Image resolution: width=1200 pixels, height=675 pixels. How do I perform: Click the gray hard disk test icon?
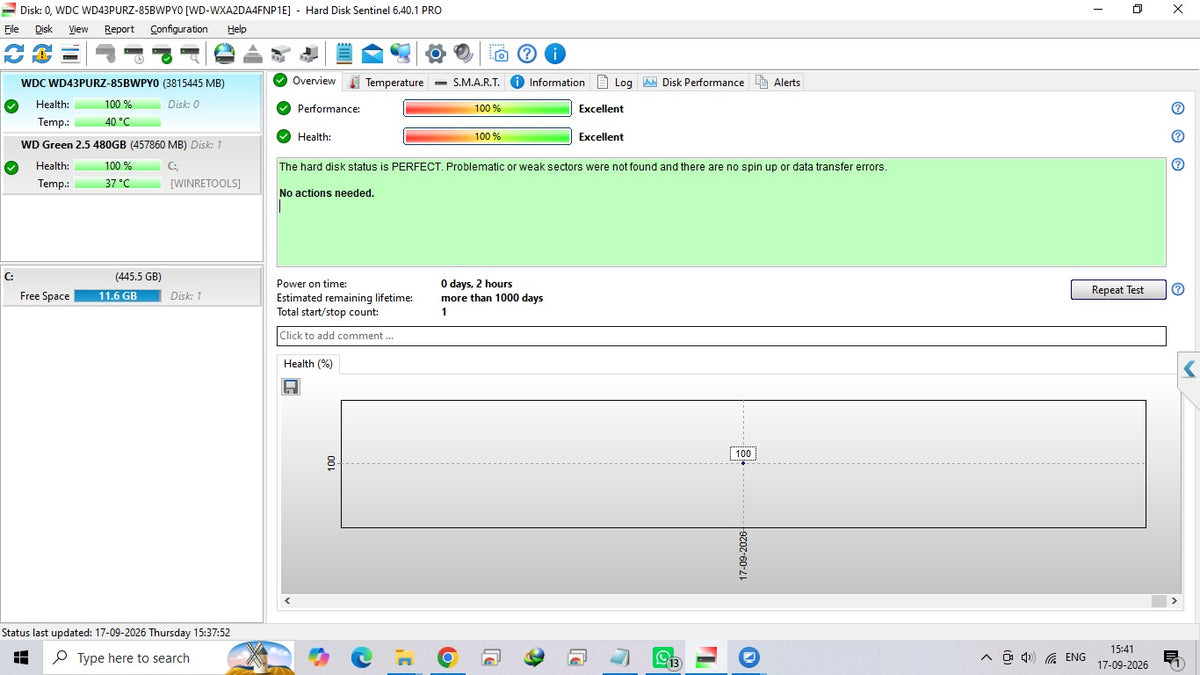[x=106, y=53]
